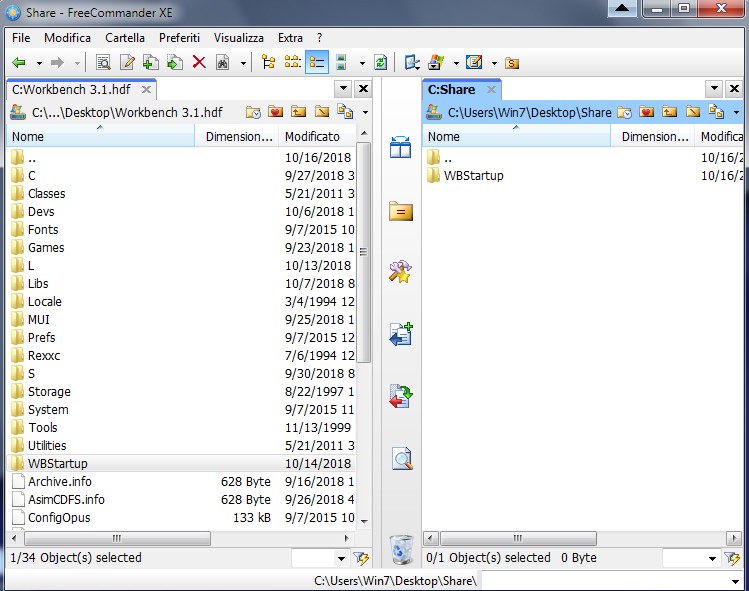
Task: Toggle the left panel filter funnel icon
Action: coord(361,558)
